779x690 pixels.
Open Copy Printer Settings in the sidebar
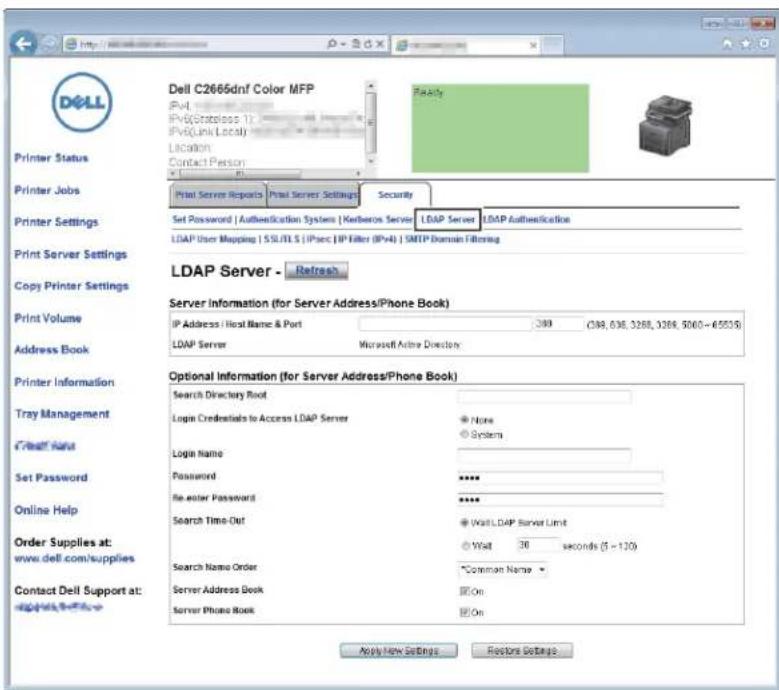pos(72,286)
